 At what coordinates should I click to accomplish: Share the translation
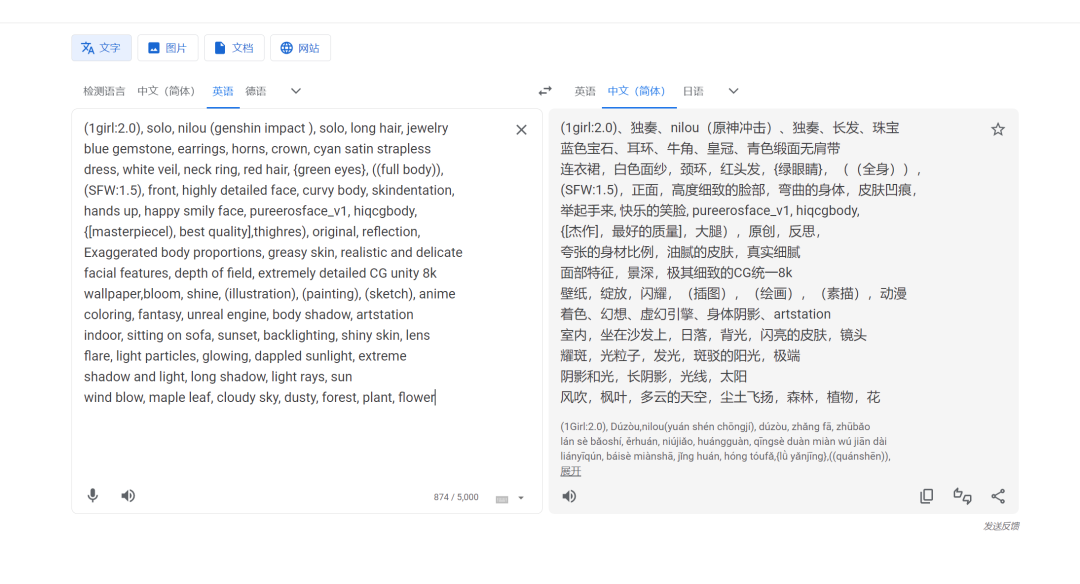[998, 496]
